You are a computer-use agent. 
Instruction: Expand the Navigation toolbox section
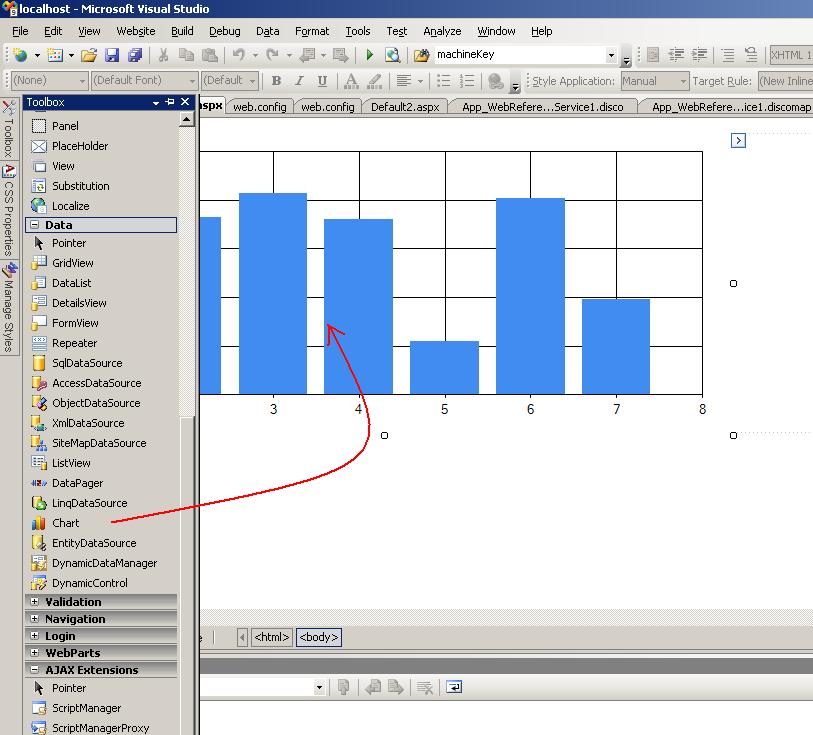pos(35,619)
